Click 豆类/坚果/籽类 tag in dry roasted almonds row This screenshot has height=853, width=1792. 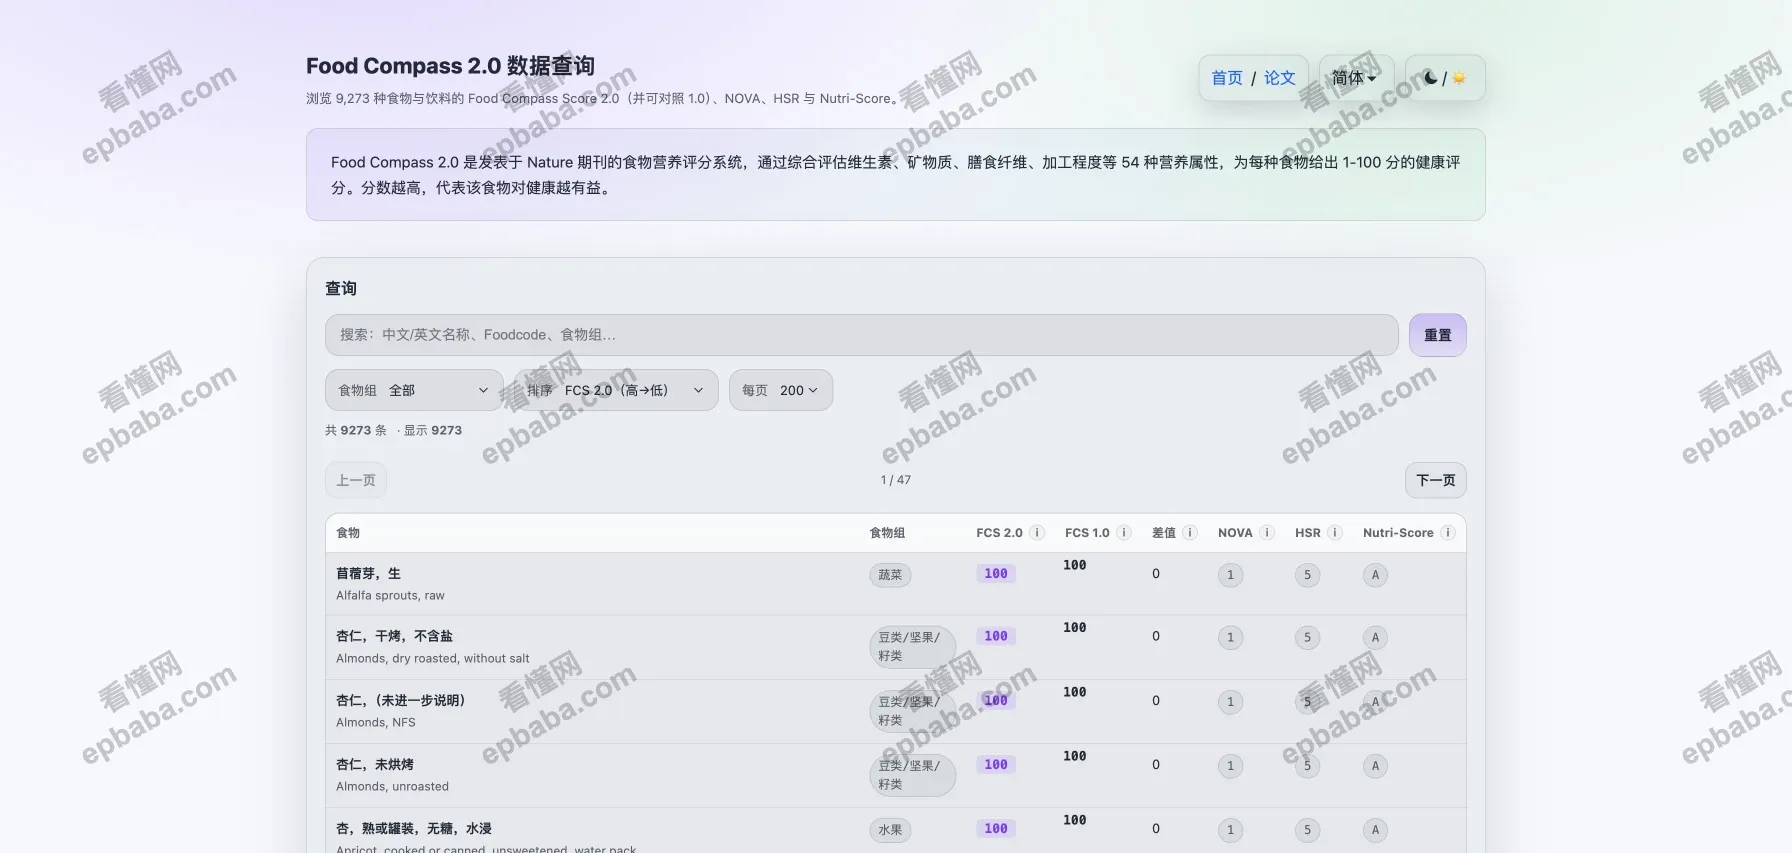(912, 646)
